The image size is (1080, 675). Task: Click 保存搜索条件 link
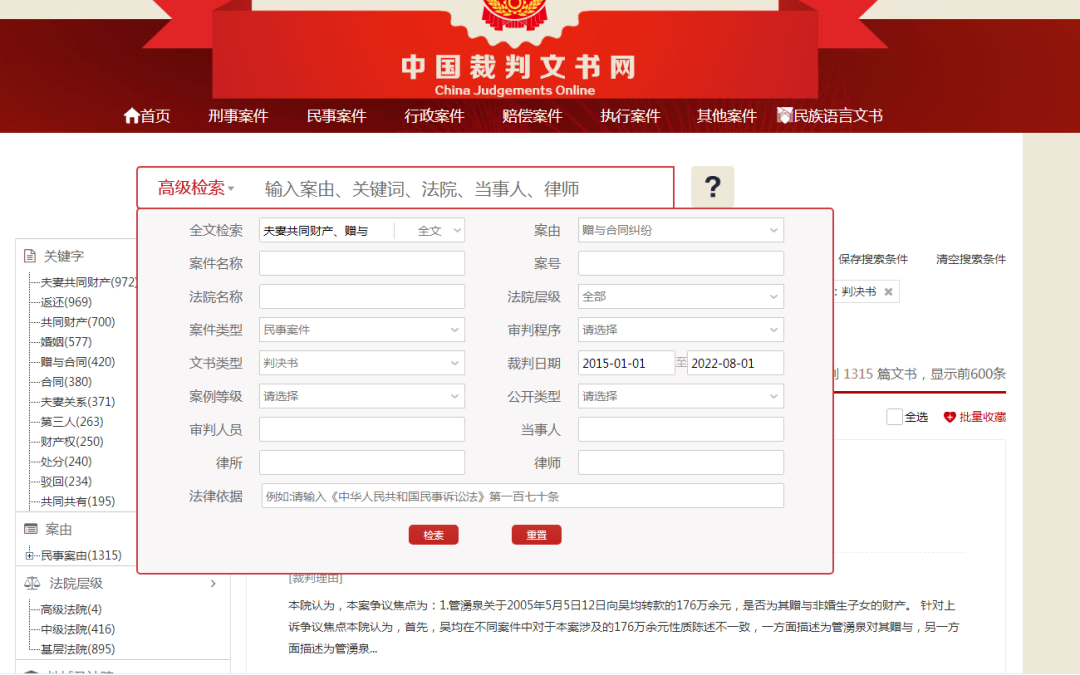(x=873, y=259)
